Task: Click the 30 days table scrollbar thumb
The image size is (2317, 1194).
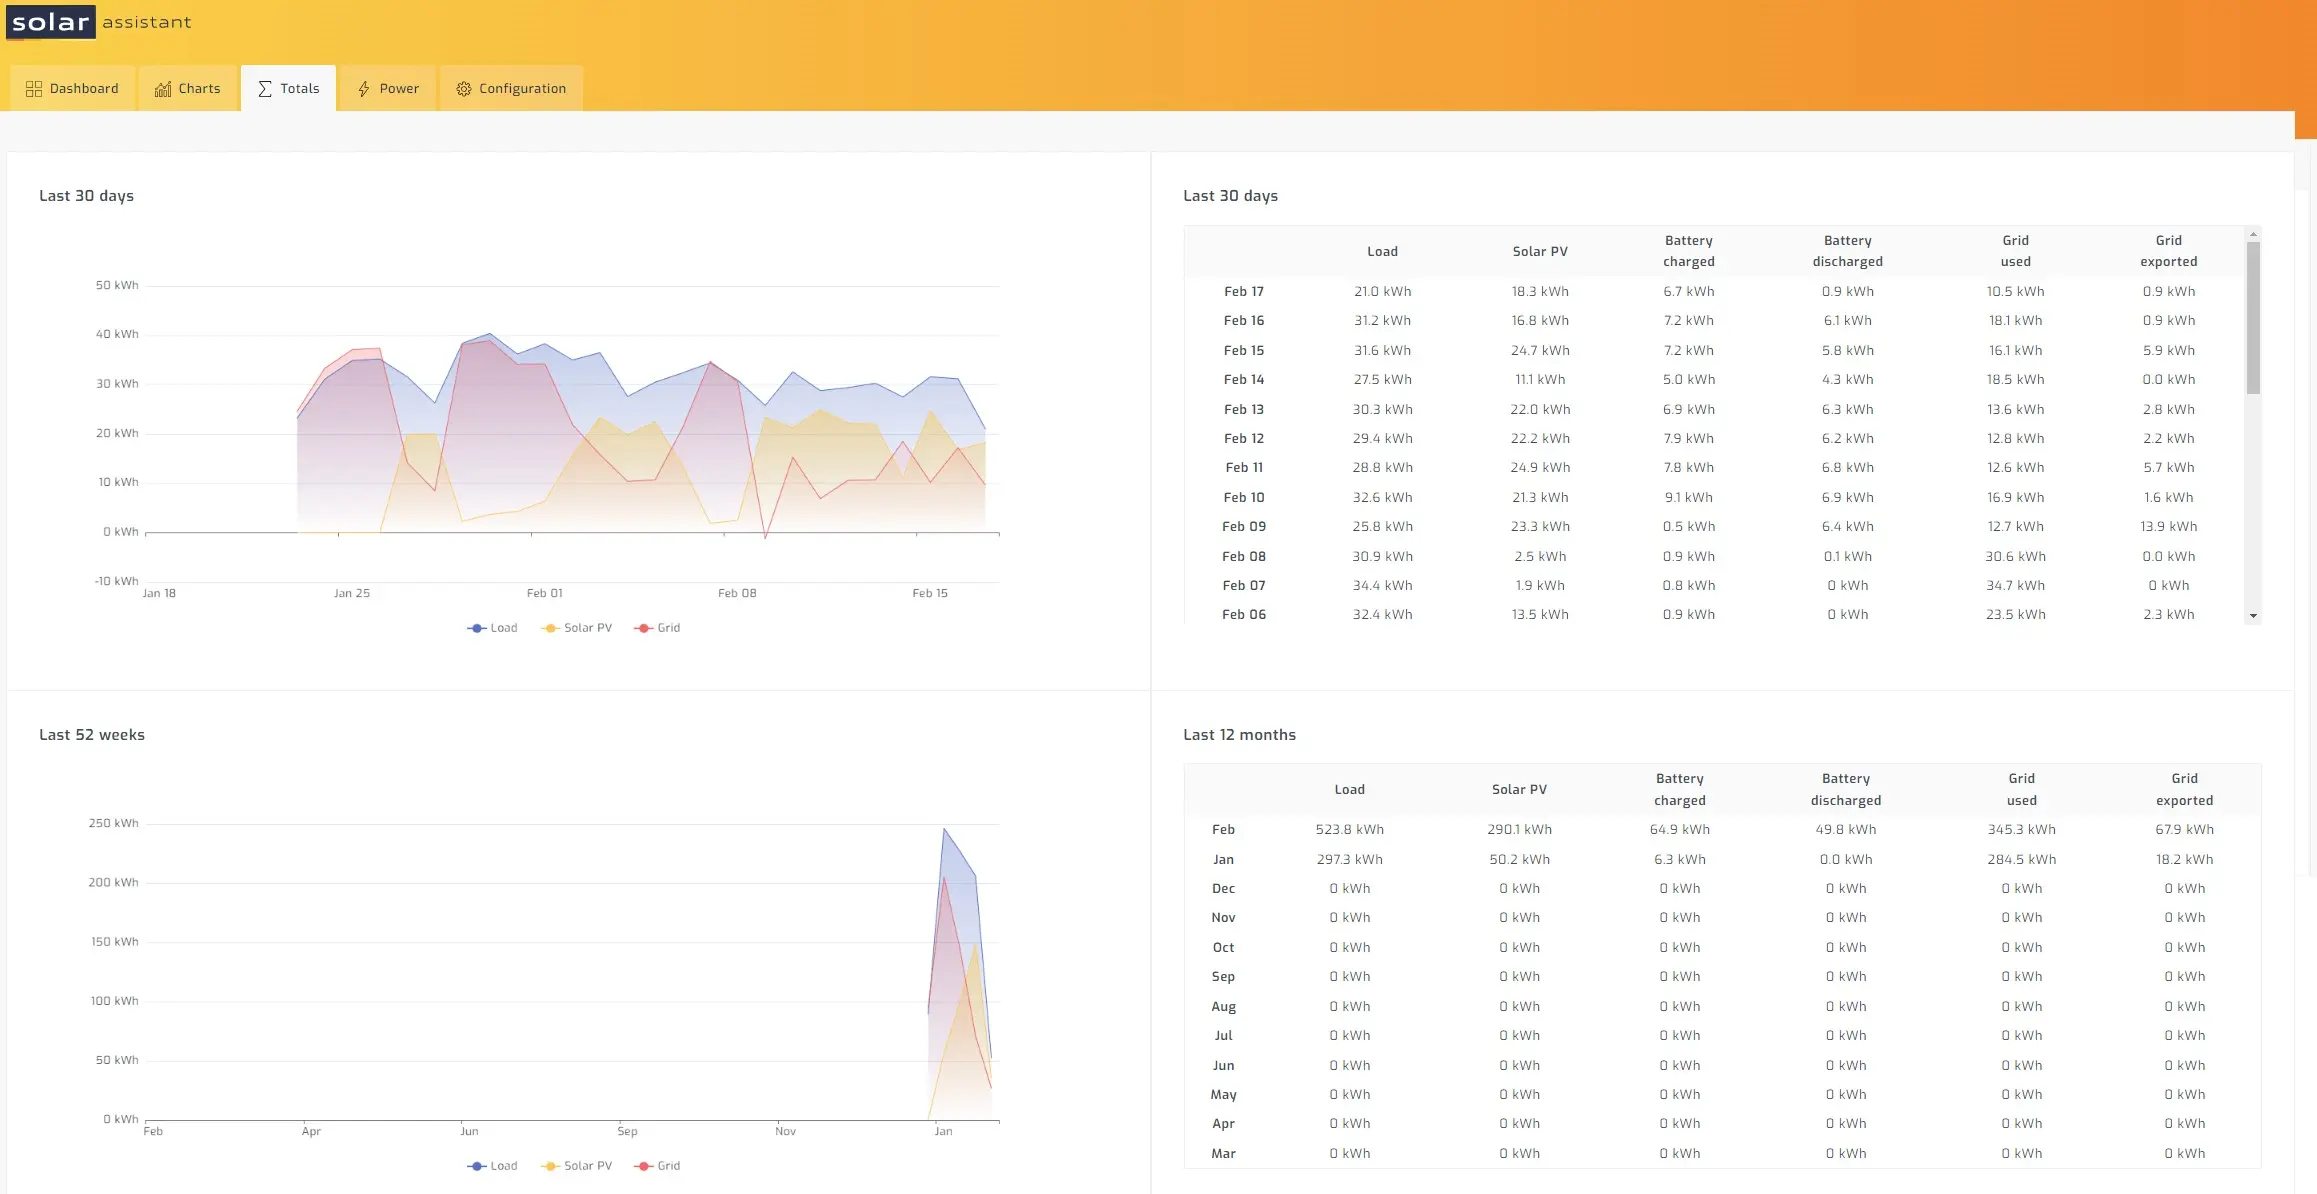Action: [x=2253, y=318]
